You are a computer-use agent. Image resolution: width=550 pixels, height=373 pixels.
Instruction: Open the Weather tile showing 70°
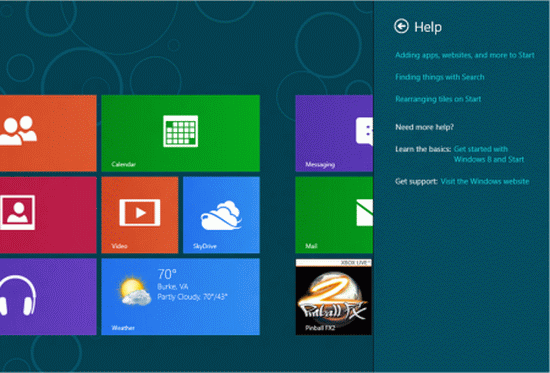(x=181, y=297)
